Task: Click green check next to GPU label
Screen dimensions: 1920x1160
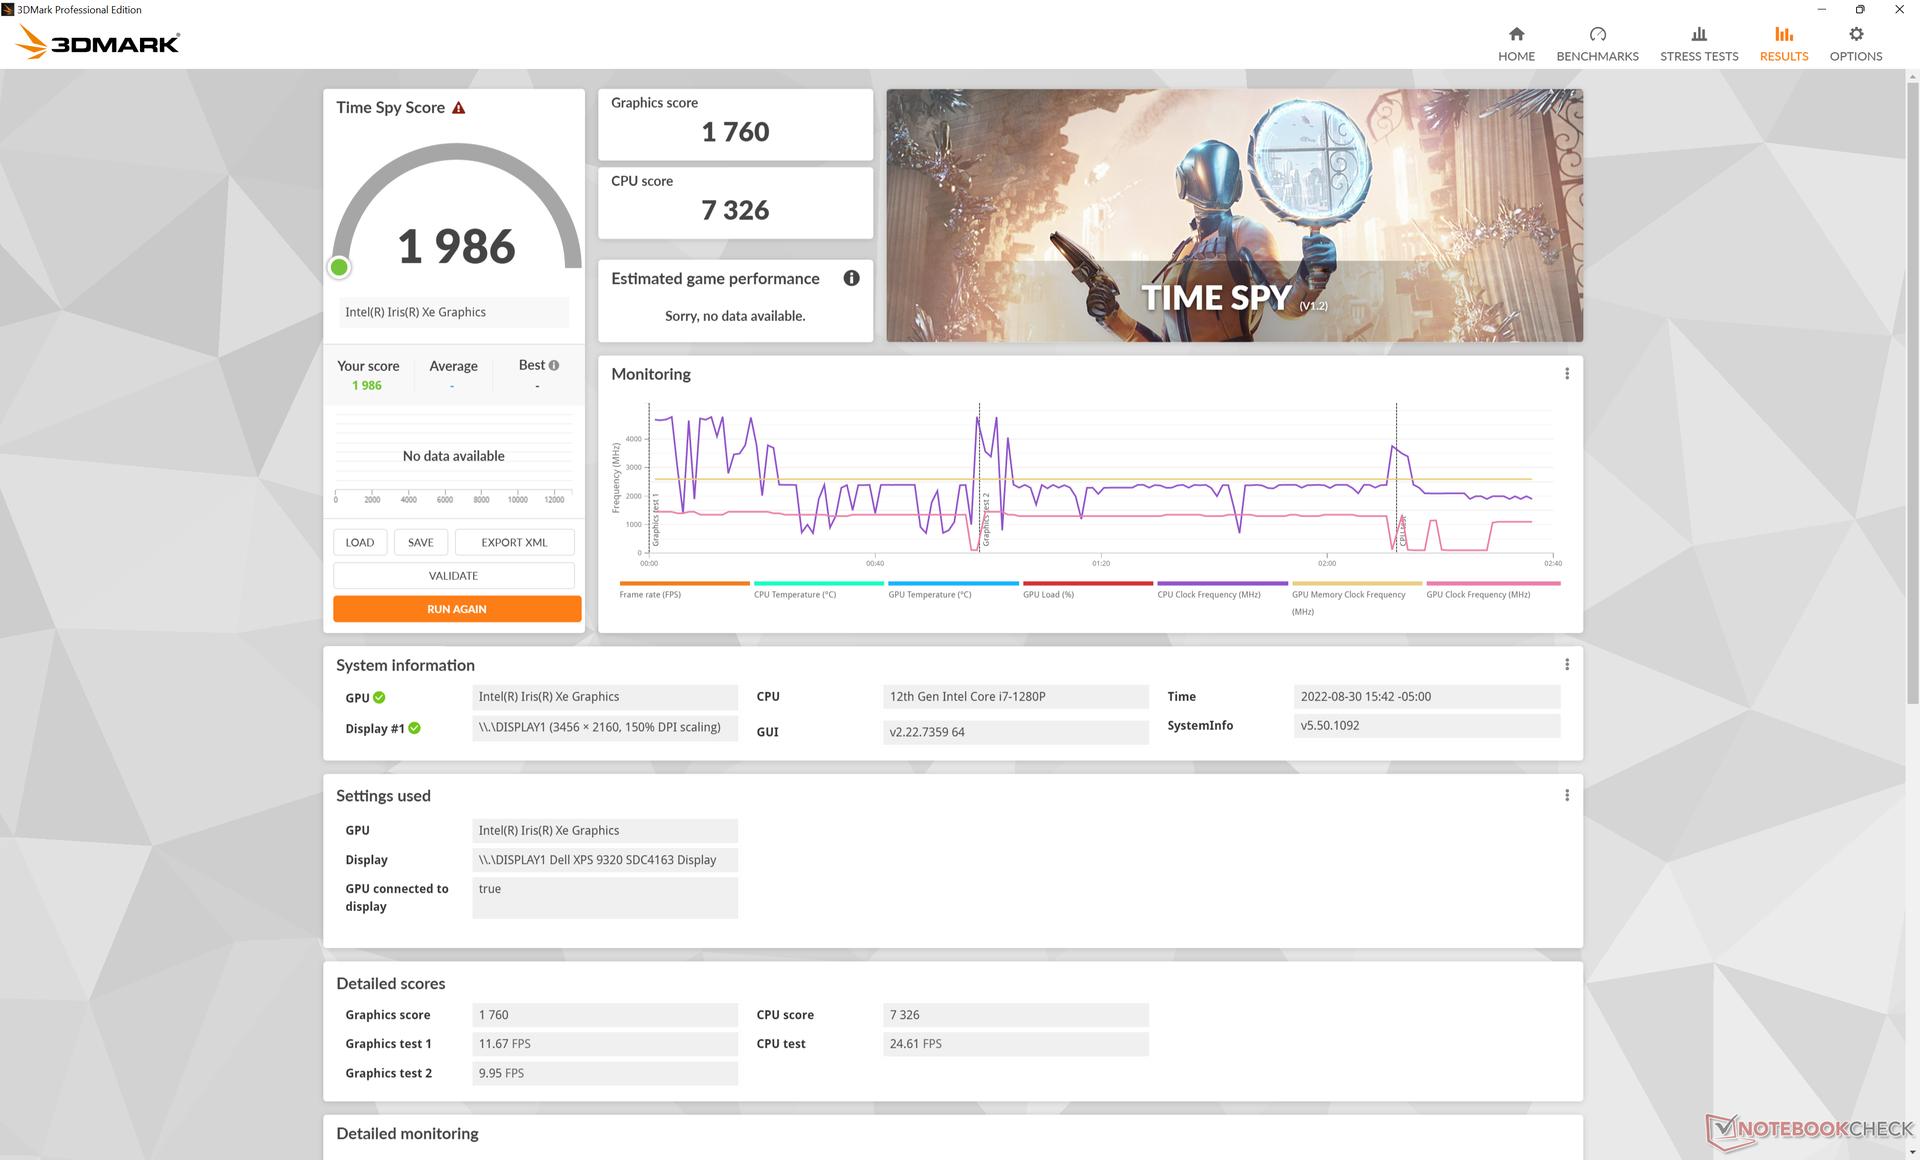Action: coord(379,697)
